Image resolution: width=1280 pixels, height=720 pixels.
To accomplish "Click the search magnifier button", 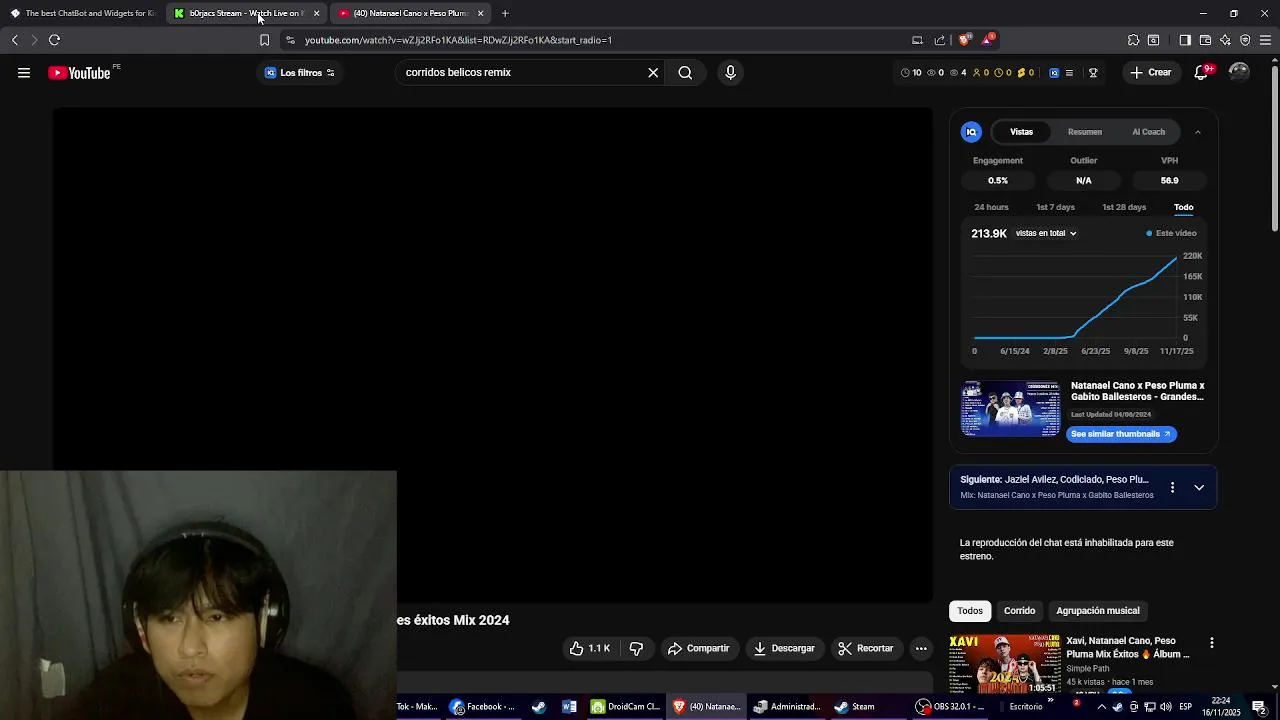I will [x=685, y=73].
